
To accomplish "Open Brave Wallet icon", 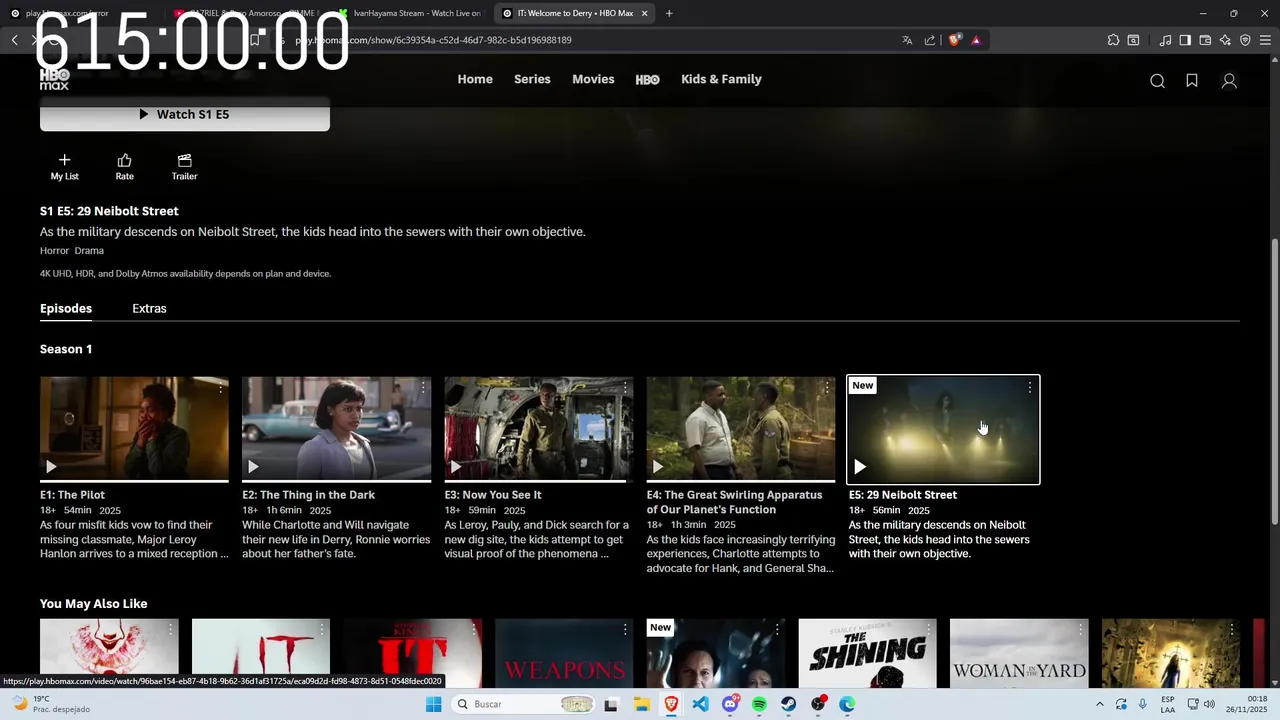I will tap(1205, 40).
